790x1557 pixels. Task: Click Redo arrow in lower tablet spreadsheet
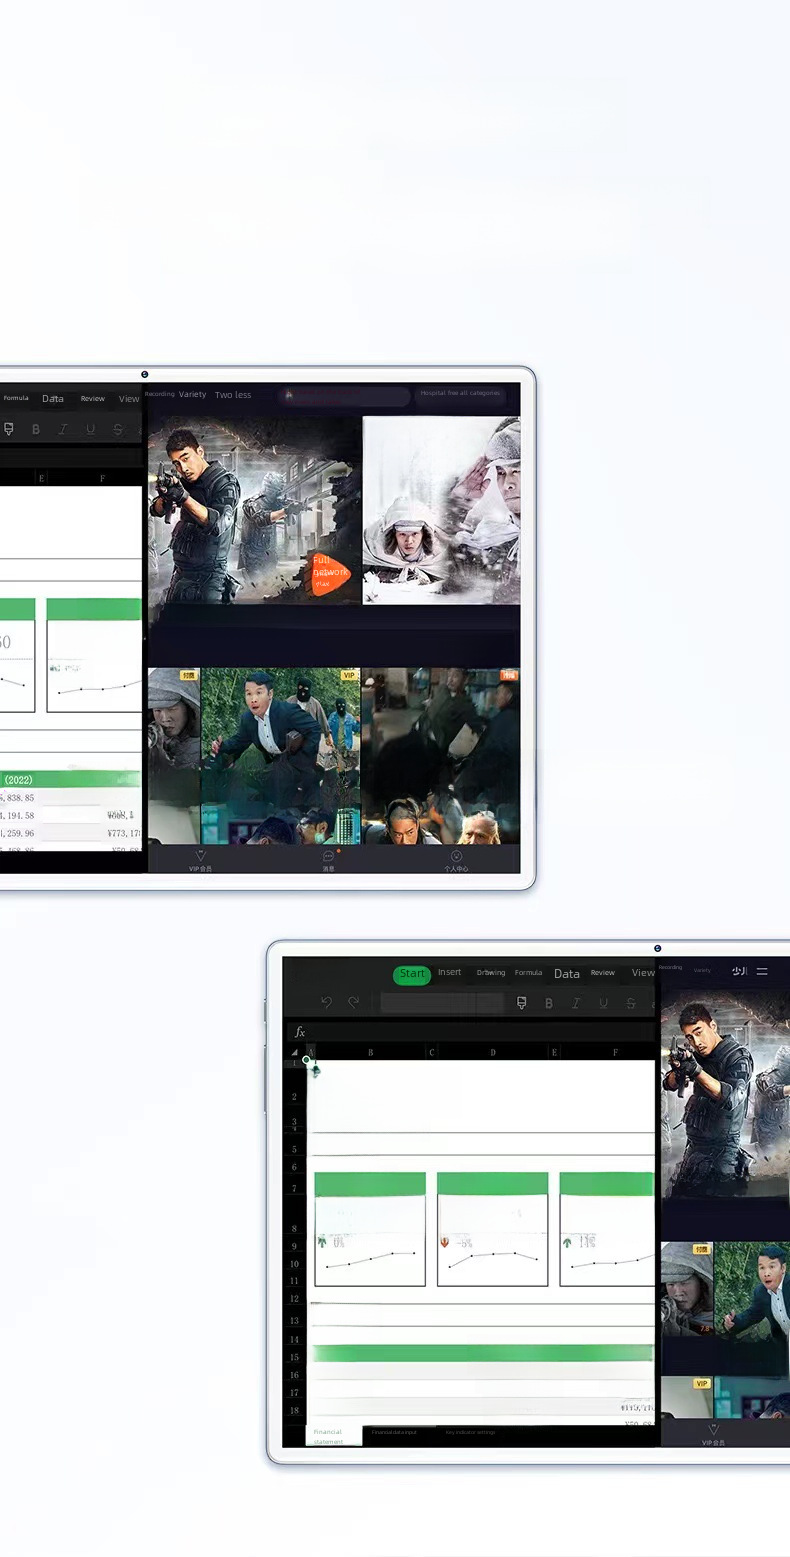point(353,1002)
